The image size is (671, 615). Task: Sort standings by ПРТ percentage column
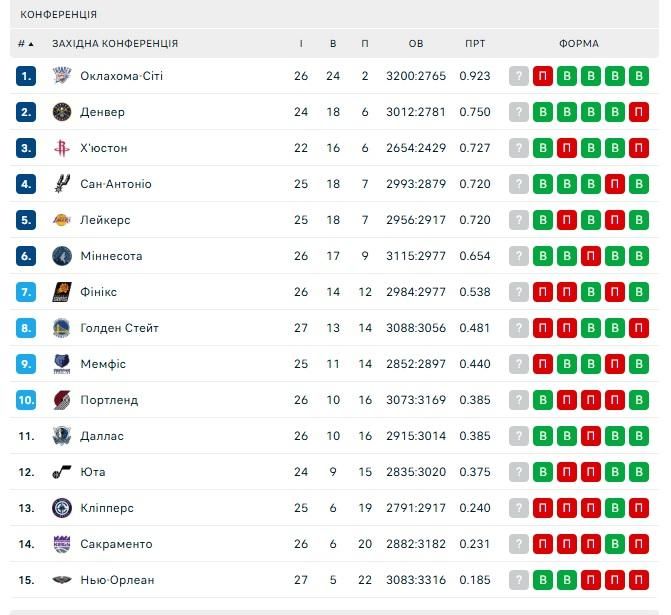tap(475, 44)
